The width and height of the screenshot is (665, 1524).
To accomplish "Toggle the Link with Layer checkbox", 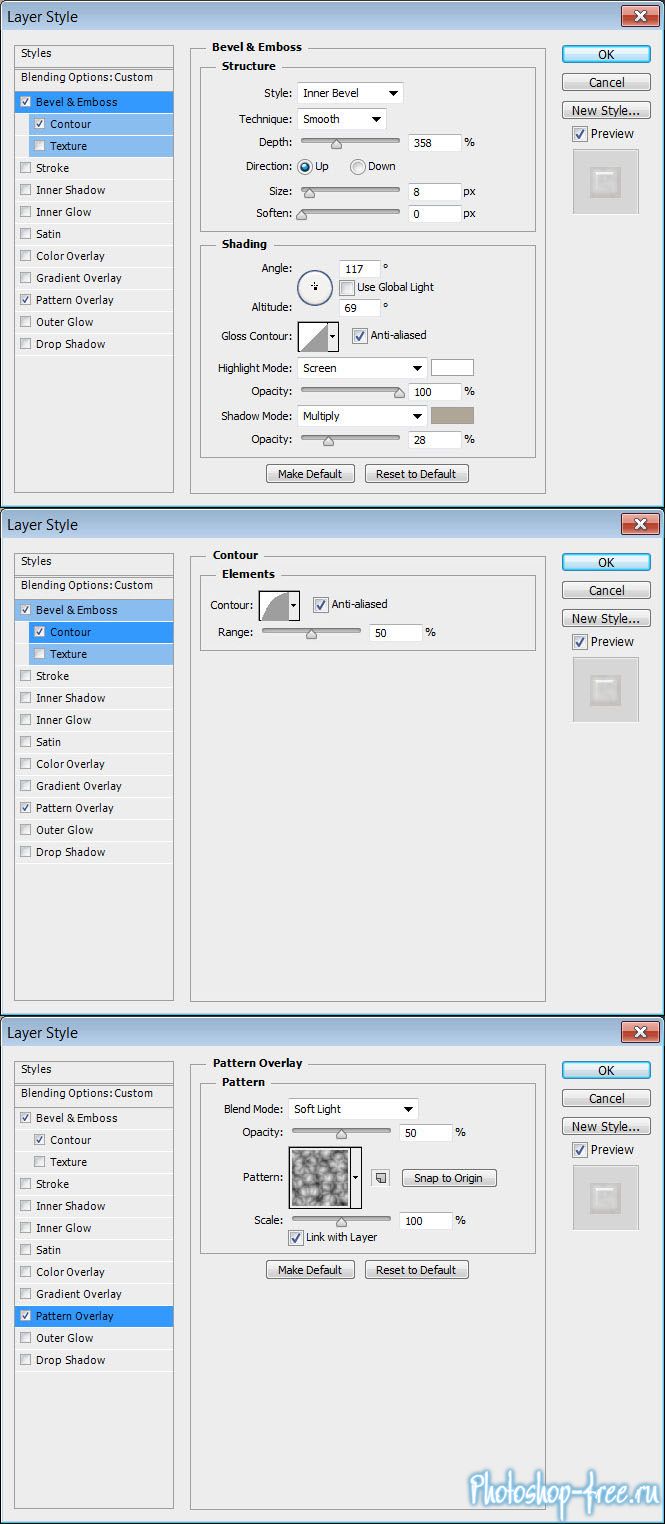I will [296, 1238].
